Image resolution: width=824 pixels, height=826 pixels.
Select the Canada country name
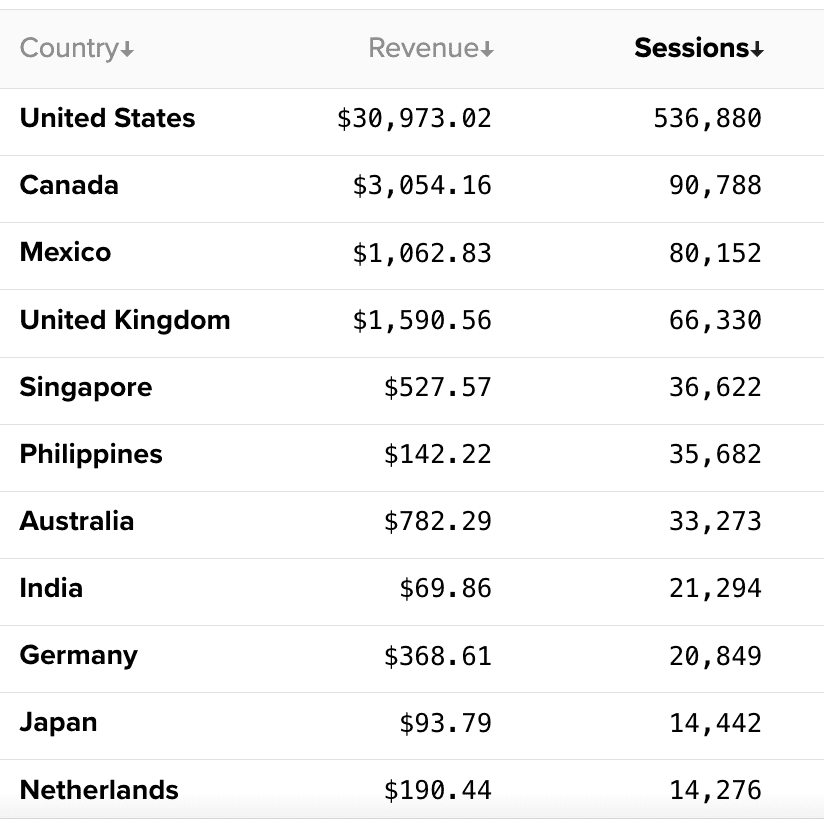(69, 185)
